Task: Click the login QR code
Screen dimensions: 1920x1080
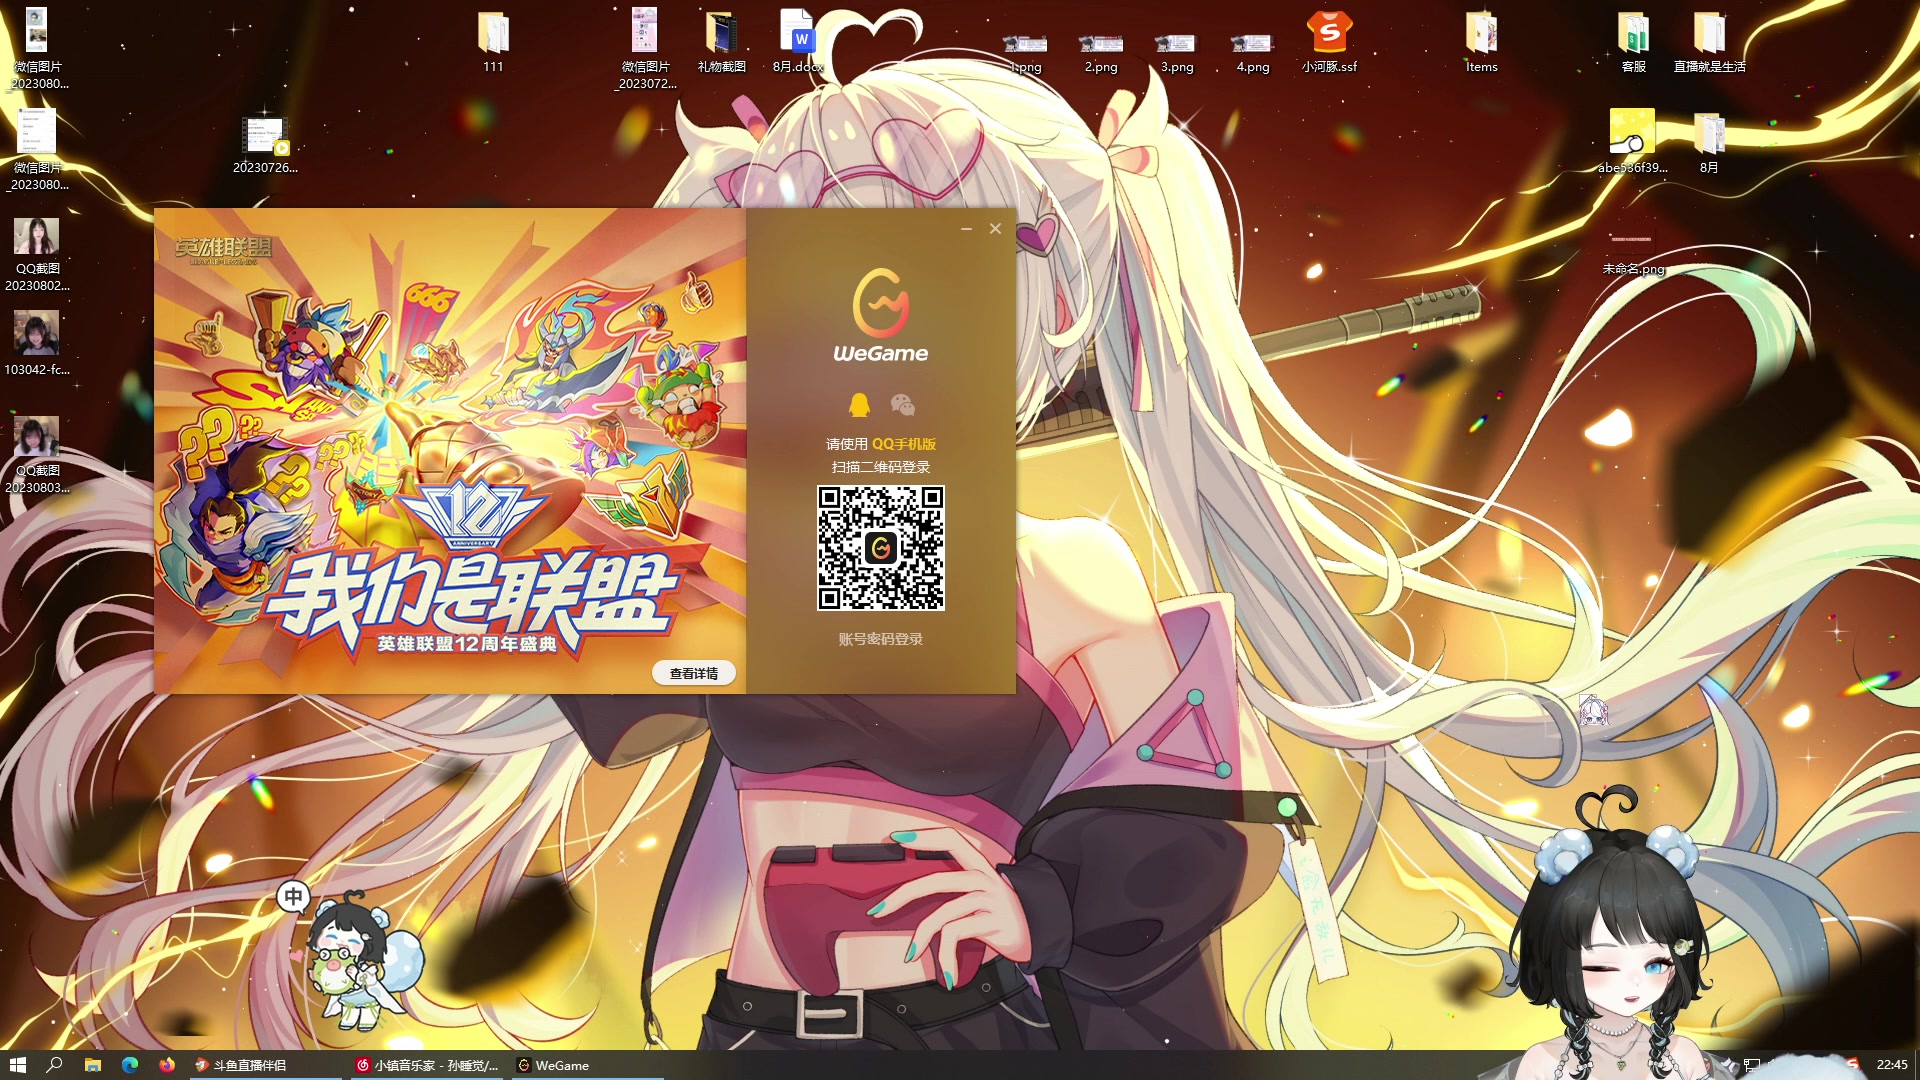Action: 880,548
